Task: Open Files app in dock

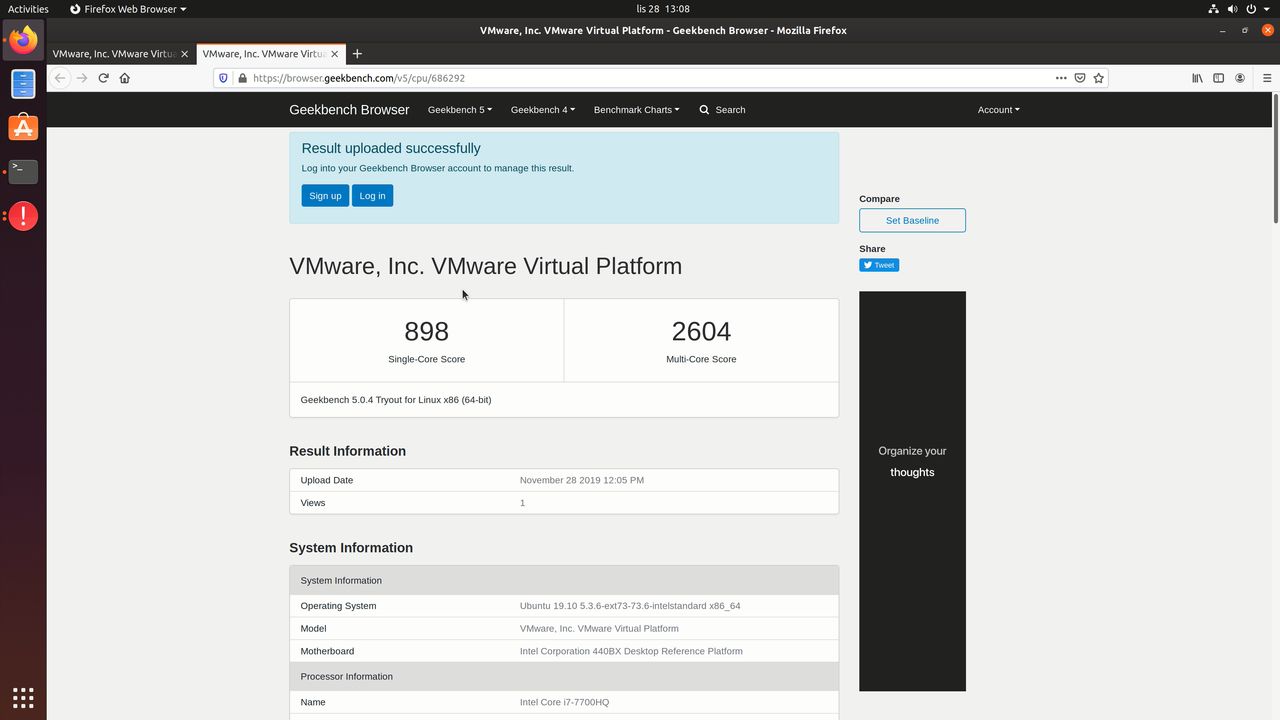Action: coord(23,84)
